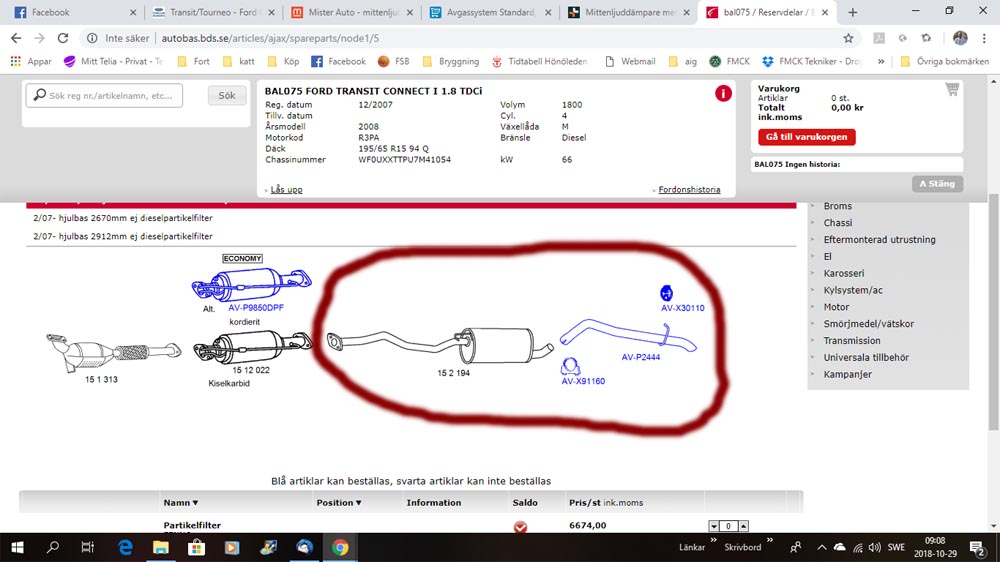Open Övriga bokmärken folder

coord(945,61)
